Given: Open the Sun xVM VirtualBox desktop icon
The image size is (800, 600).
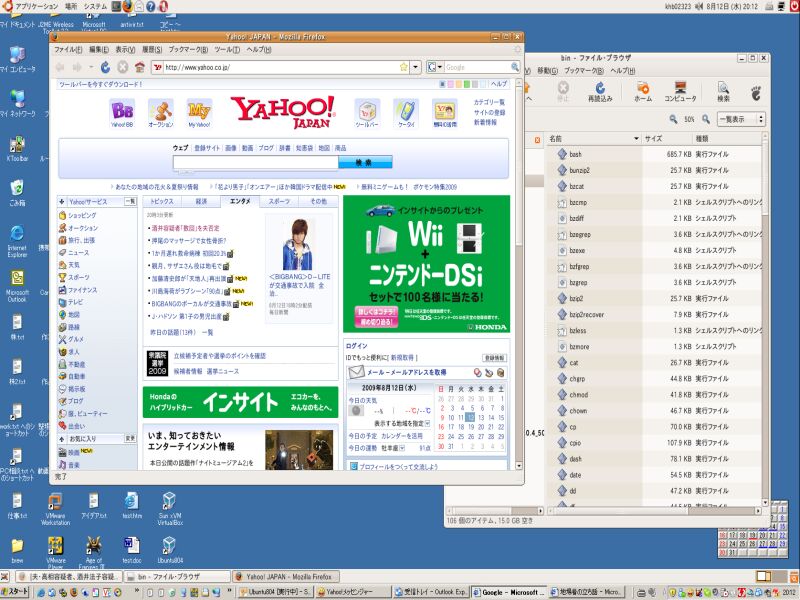Looking at the screenshot, I should pyautogui.click(x=169, y=508).
